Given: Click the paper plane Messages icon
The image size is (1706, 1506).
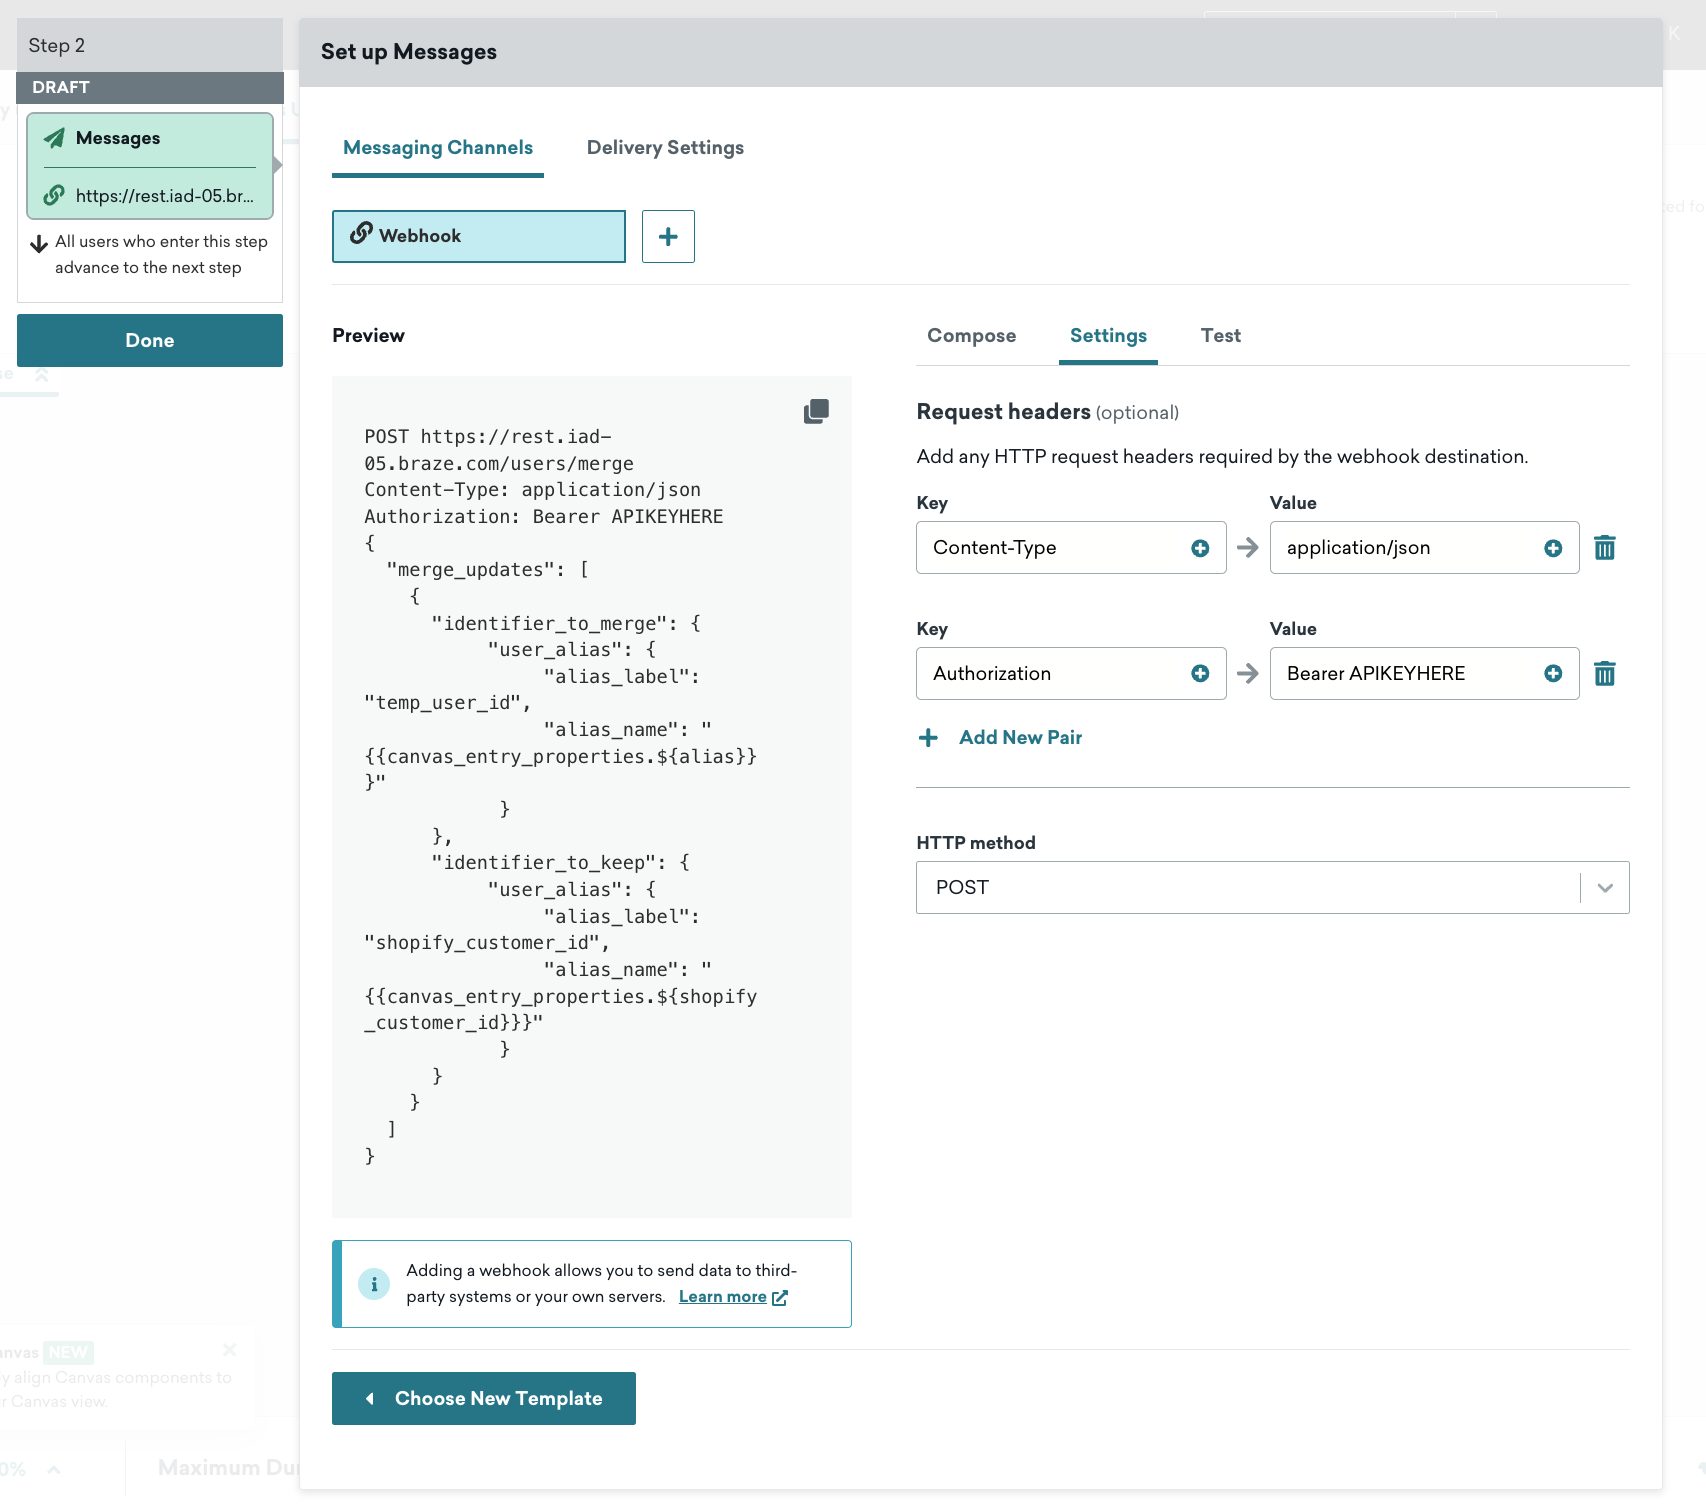Looking at the screenshot, I should [x=54, y=138].
